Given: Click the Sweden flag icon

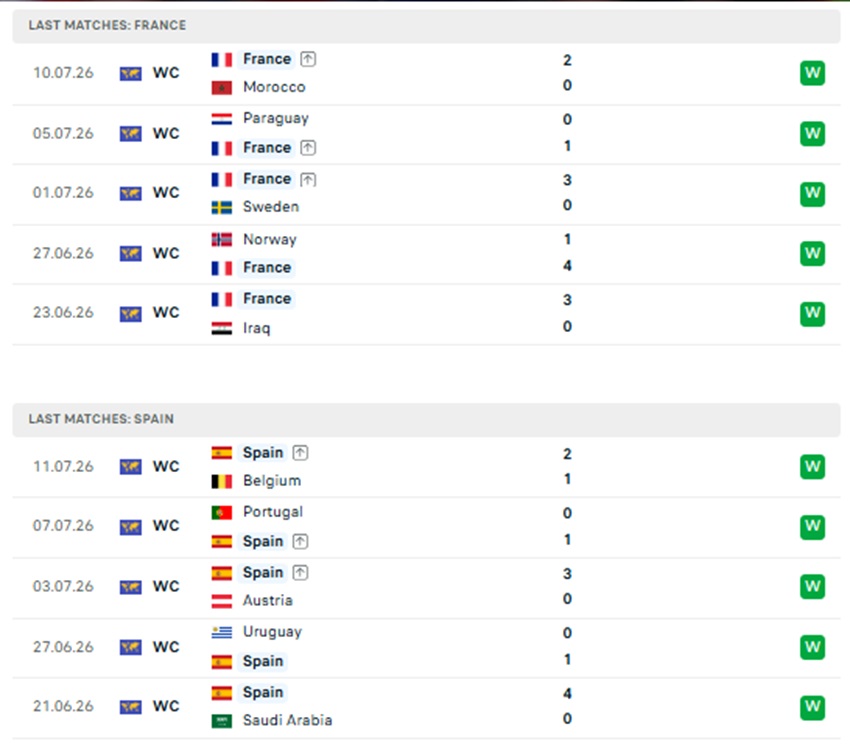Looking at the screenshot, I should pos(222,207).
